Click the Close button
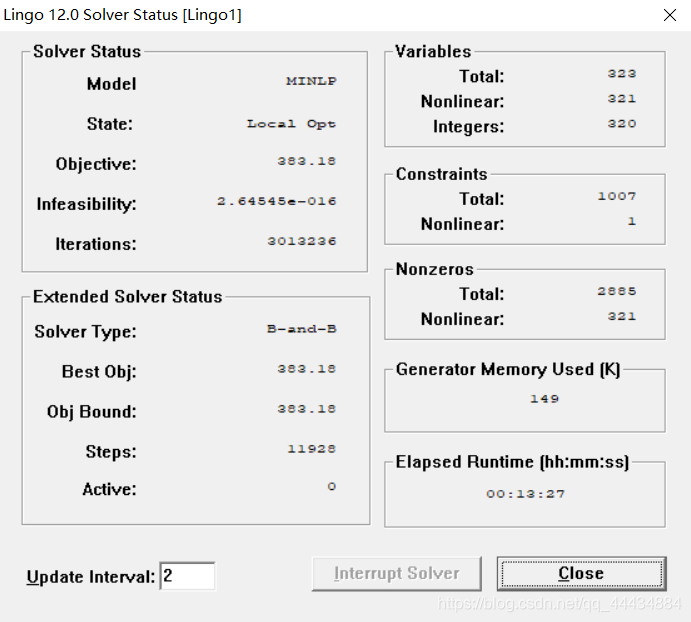Screen dimensions: 691x622 581,574
